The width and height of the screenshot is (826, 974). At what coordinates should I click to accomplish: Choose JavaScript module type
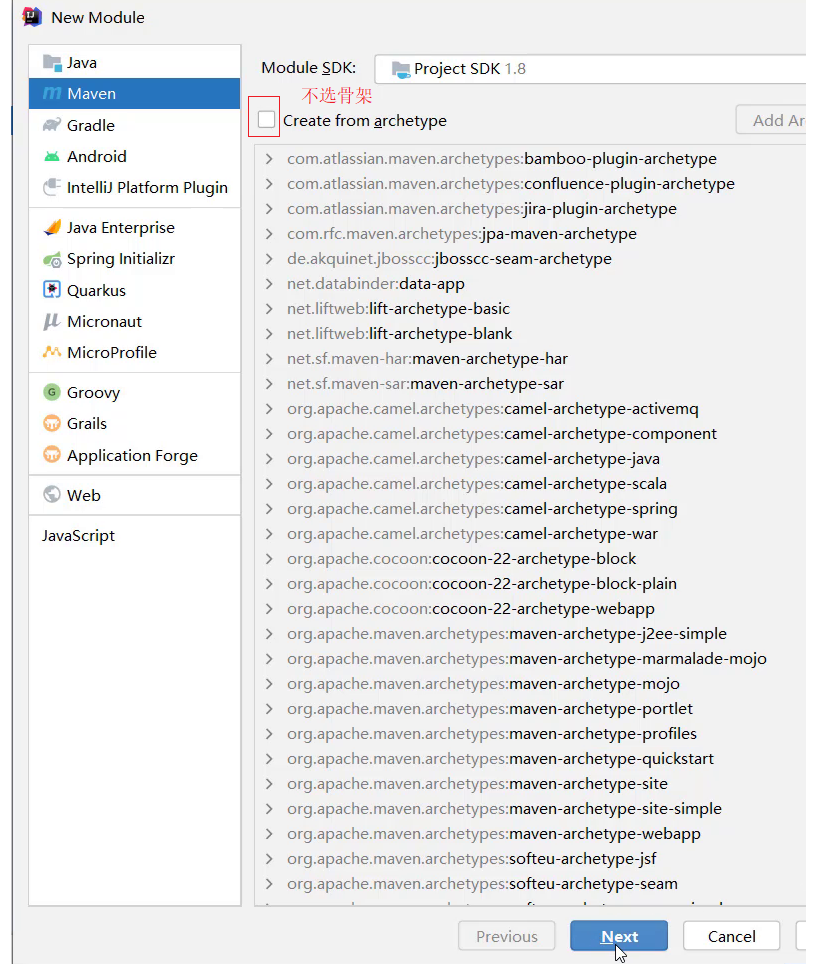(134, 535)
